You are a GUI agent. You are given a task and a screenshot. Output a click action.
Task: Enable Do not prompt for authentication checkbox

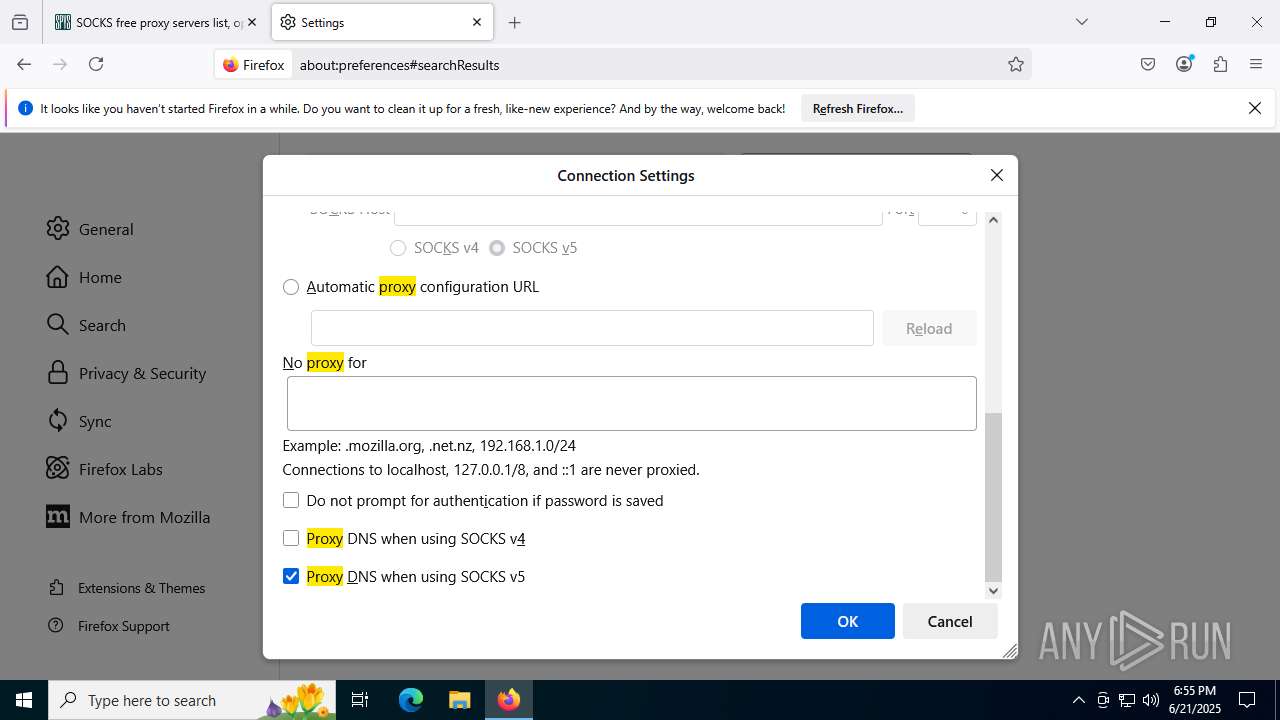click(291, 500)
